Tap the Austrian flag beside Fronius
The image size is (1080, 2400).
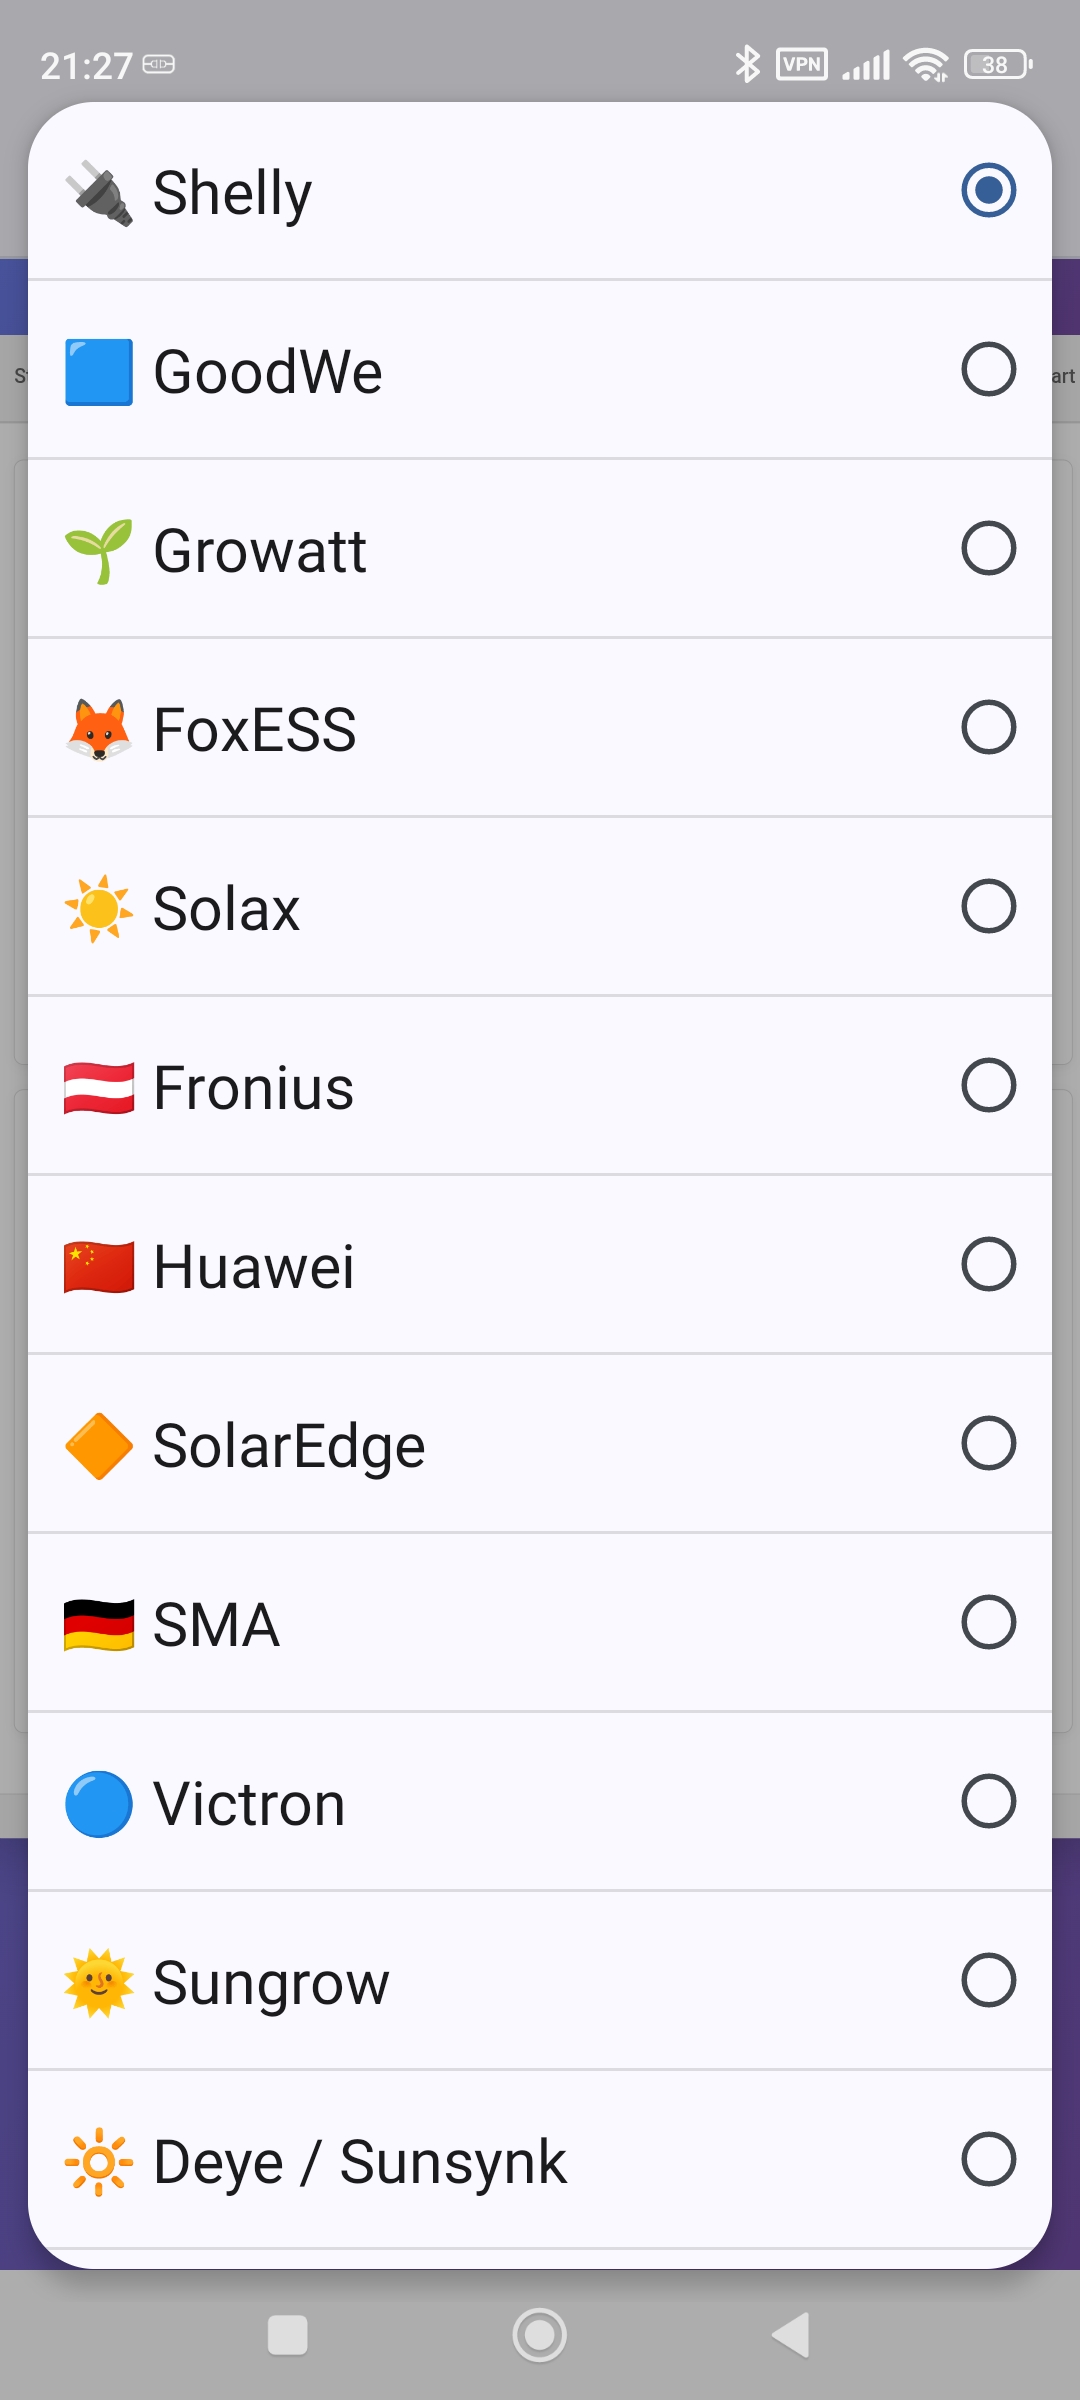click(x=98, y=1087)
